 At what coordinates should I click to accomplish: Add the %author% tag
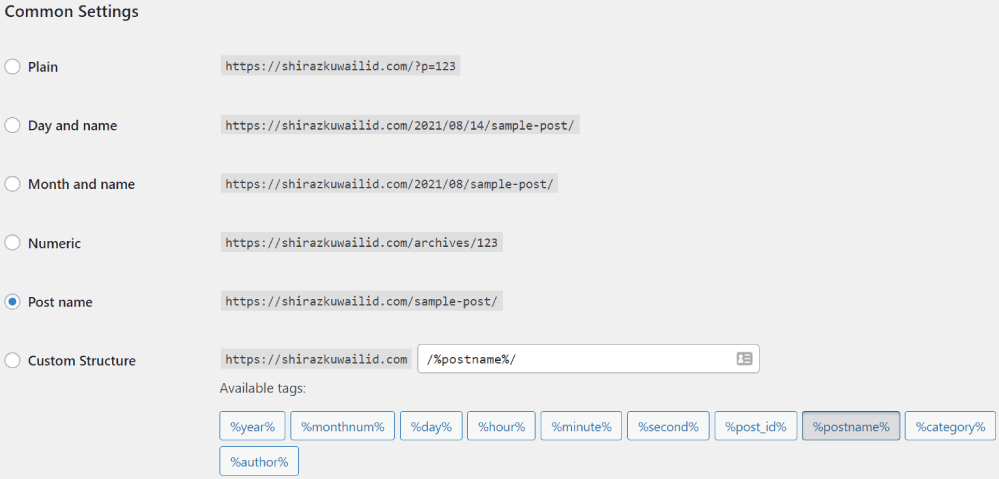(x=259, y=461)
